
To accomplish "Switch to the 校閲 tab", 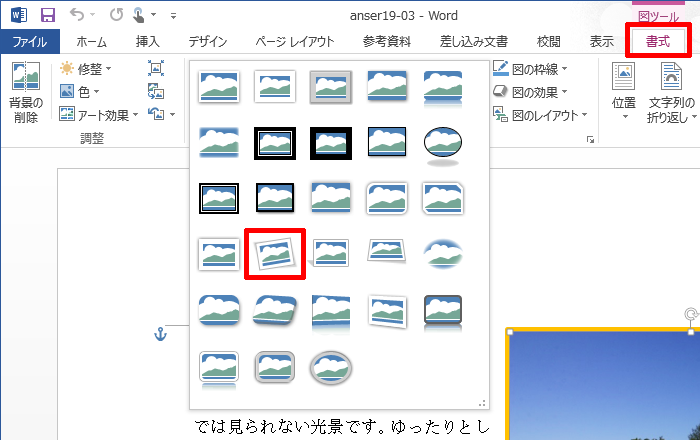I will 548,42.
